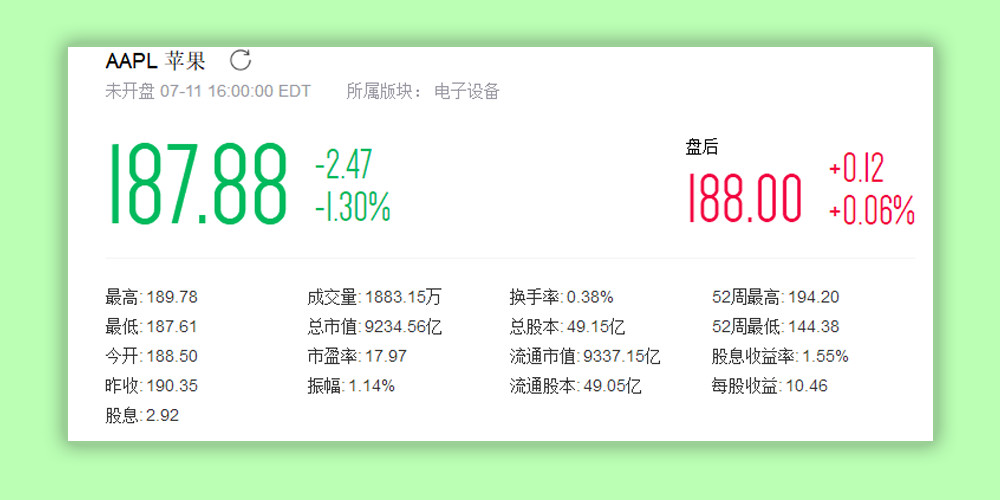
Task: Click the 流通市值: 9337.15亿 entry
Action: (585, 357)
